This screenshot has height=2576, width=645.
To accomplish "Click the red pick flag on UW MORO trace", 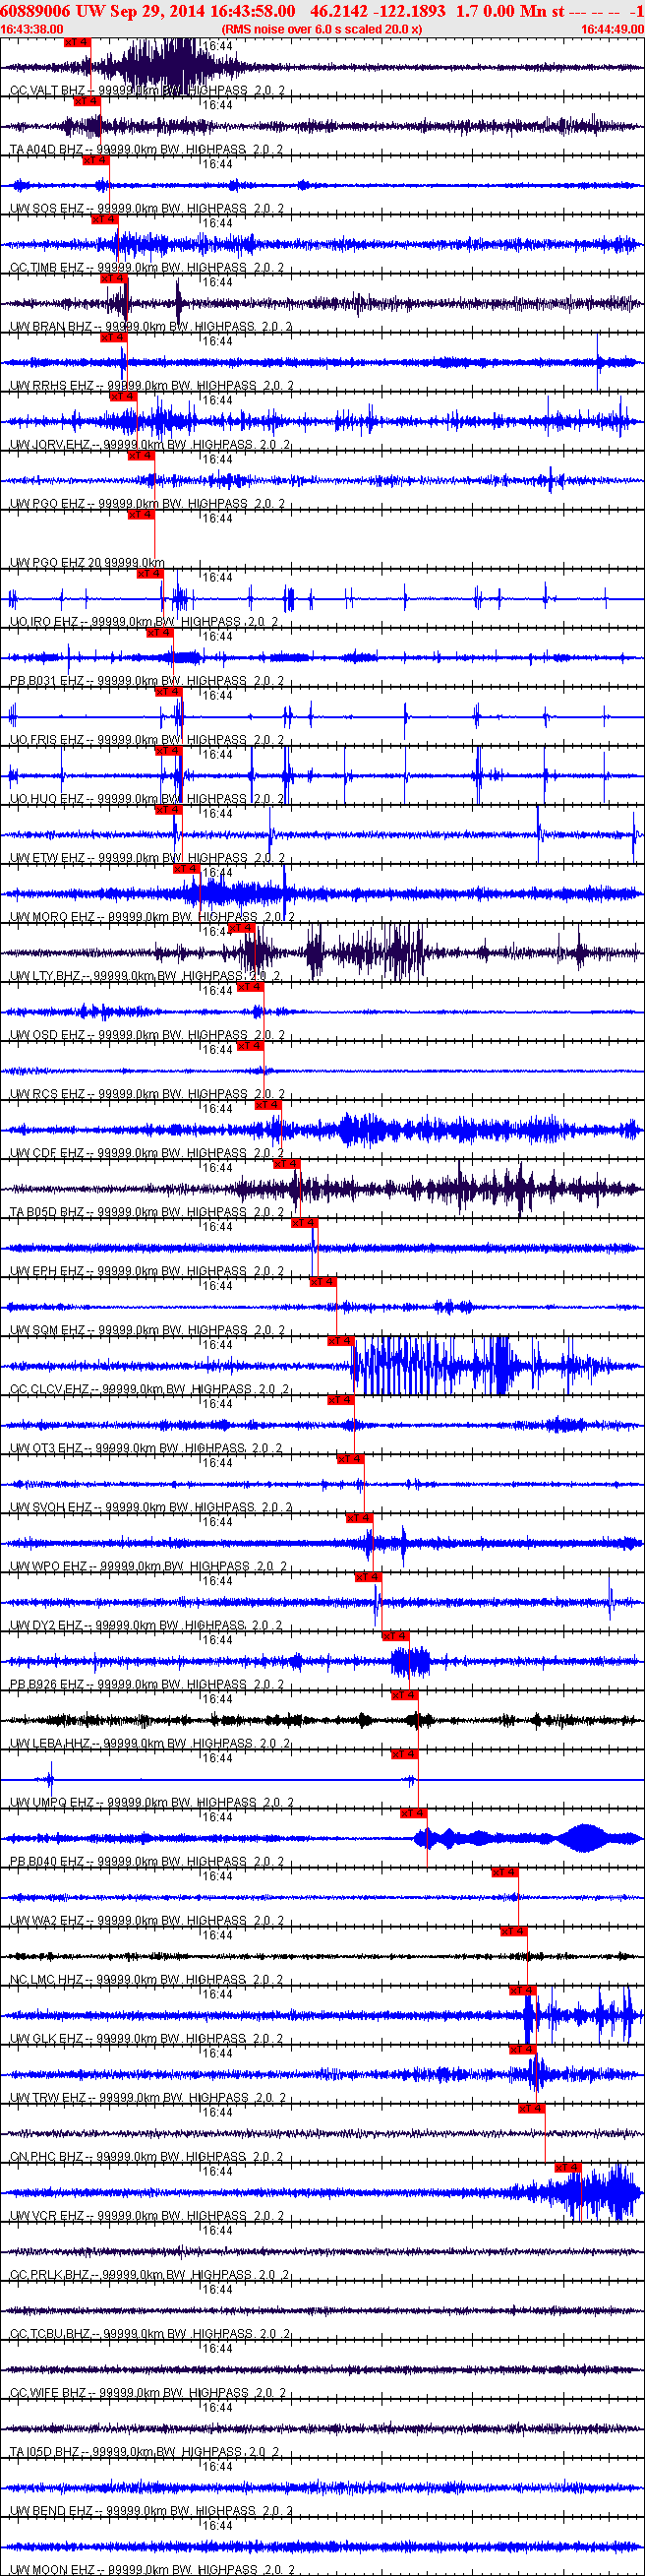I will (x=186, y=869).
